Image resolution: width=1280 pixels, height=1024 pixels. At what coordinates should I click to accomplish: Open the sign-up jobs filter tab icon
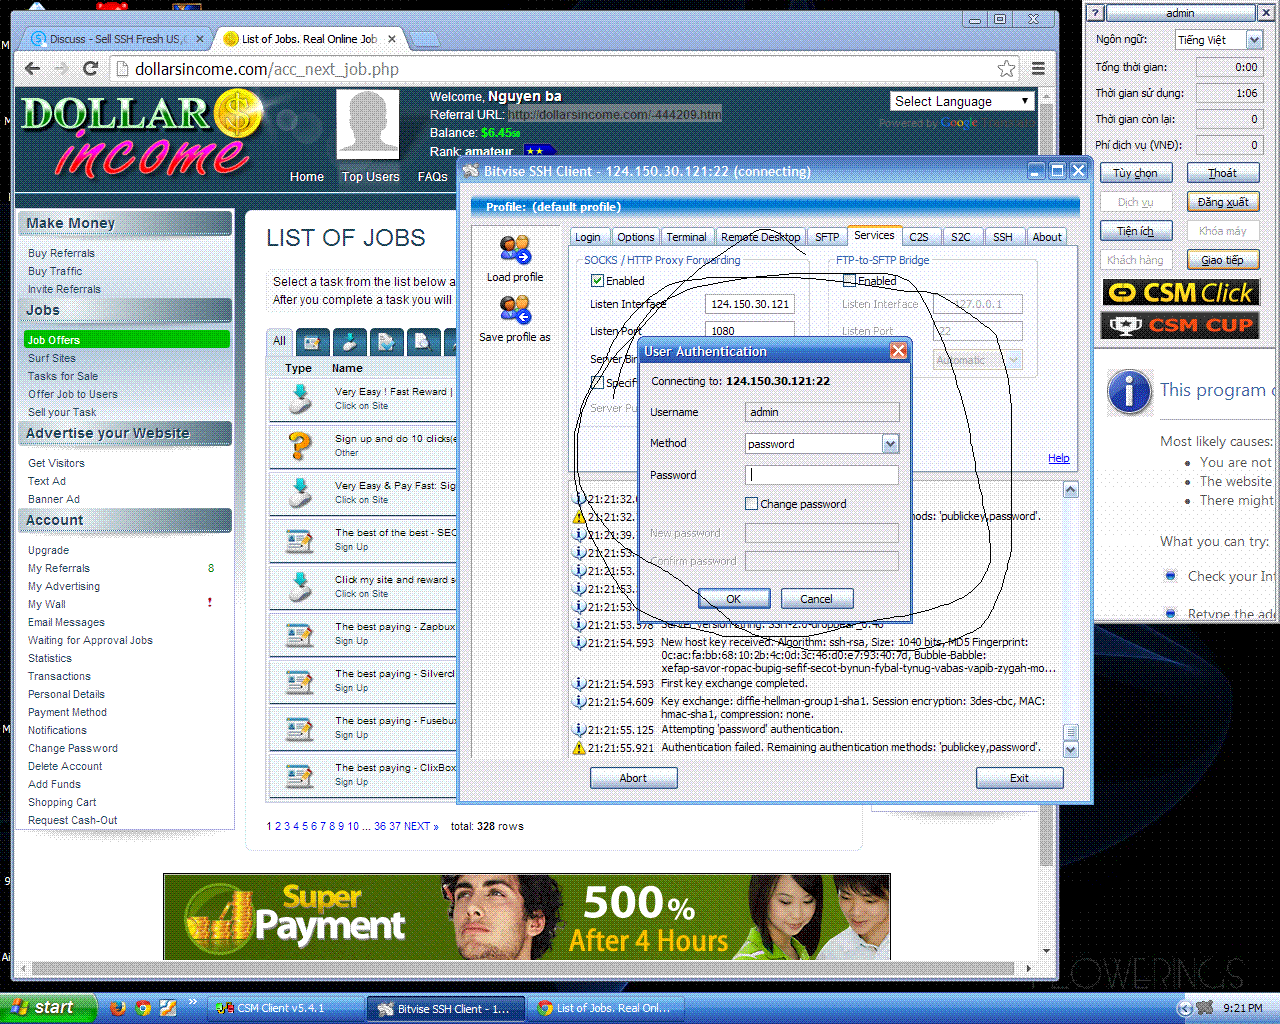click(x=312, y=342)
